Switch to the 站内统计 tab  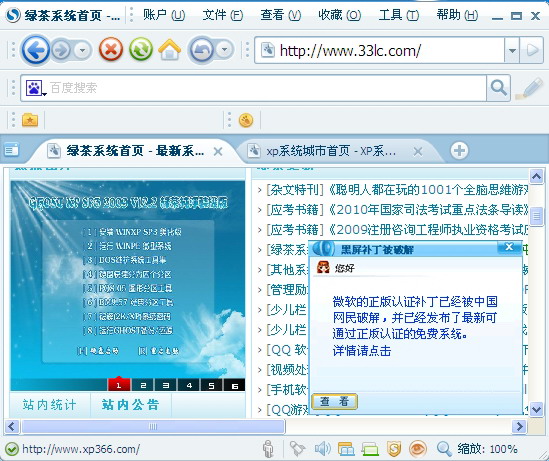pyautogui.click(x=50, y=405)
